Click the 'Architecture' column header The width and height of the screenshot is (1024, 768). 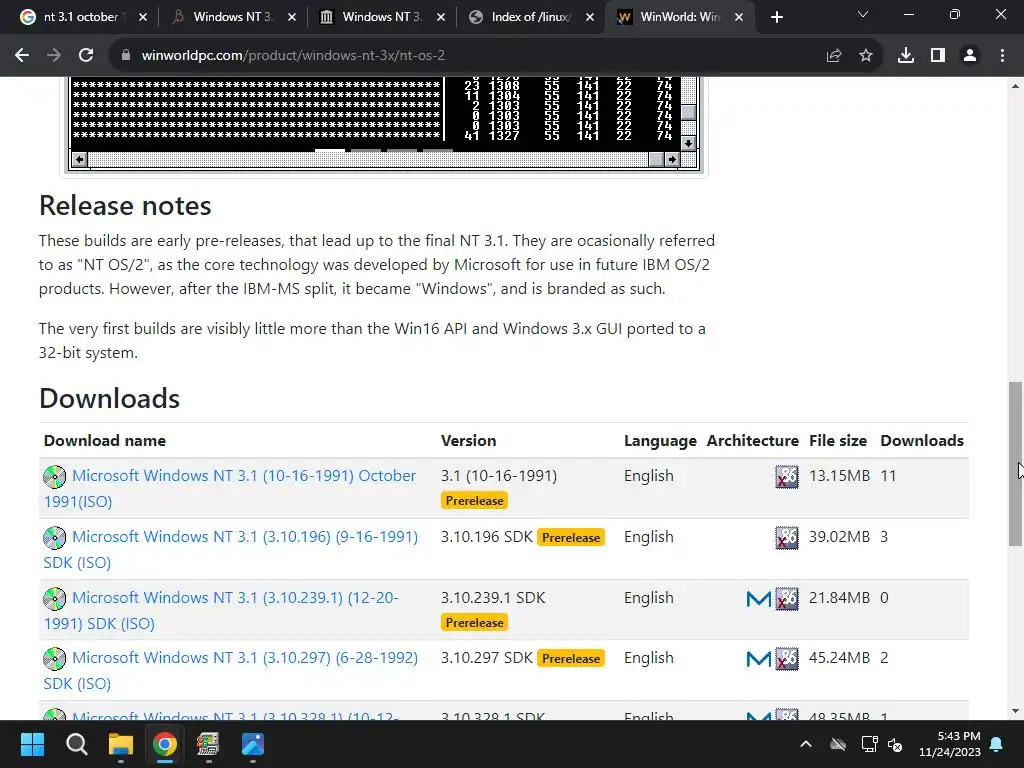pos(752,441)
